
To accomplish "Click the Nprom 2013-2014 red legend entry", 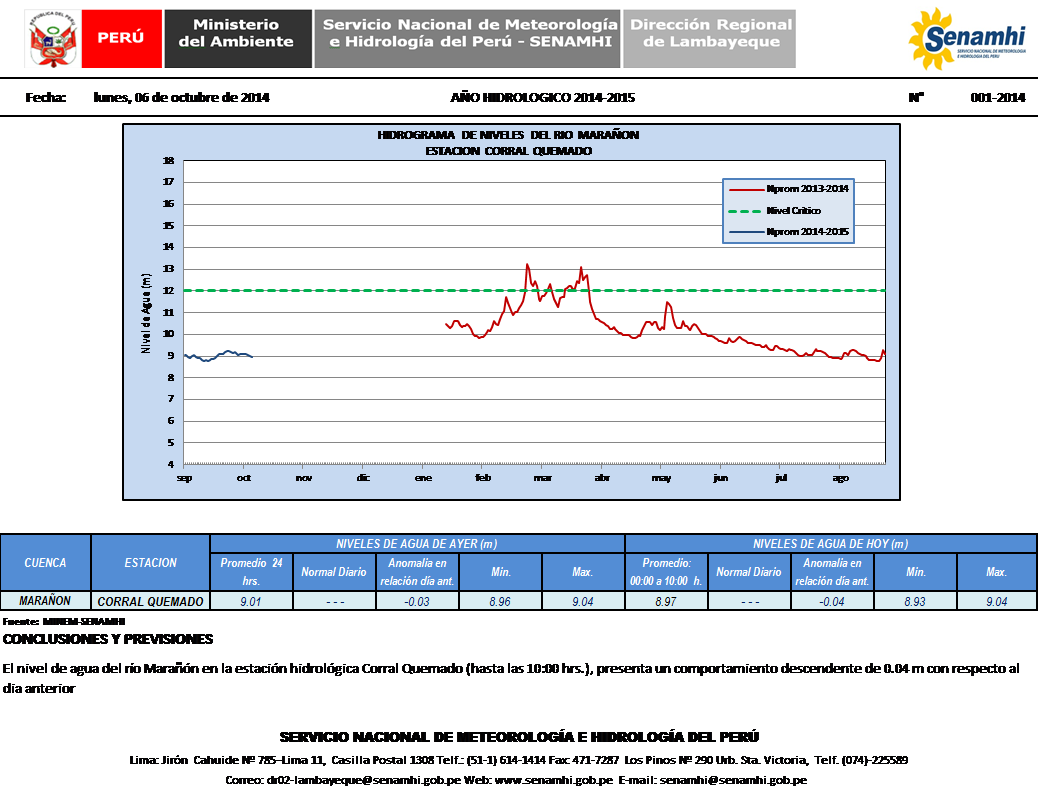I will [789, 188].
